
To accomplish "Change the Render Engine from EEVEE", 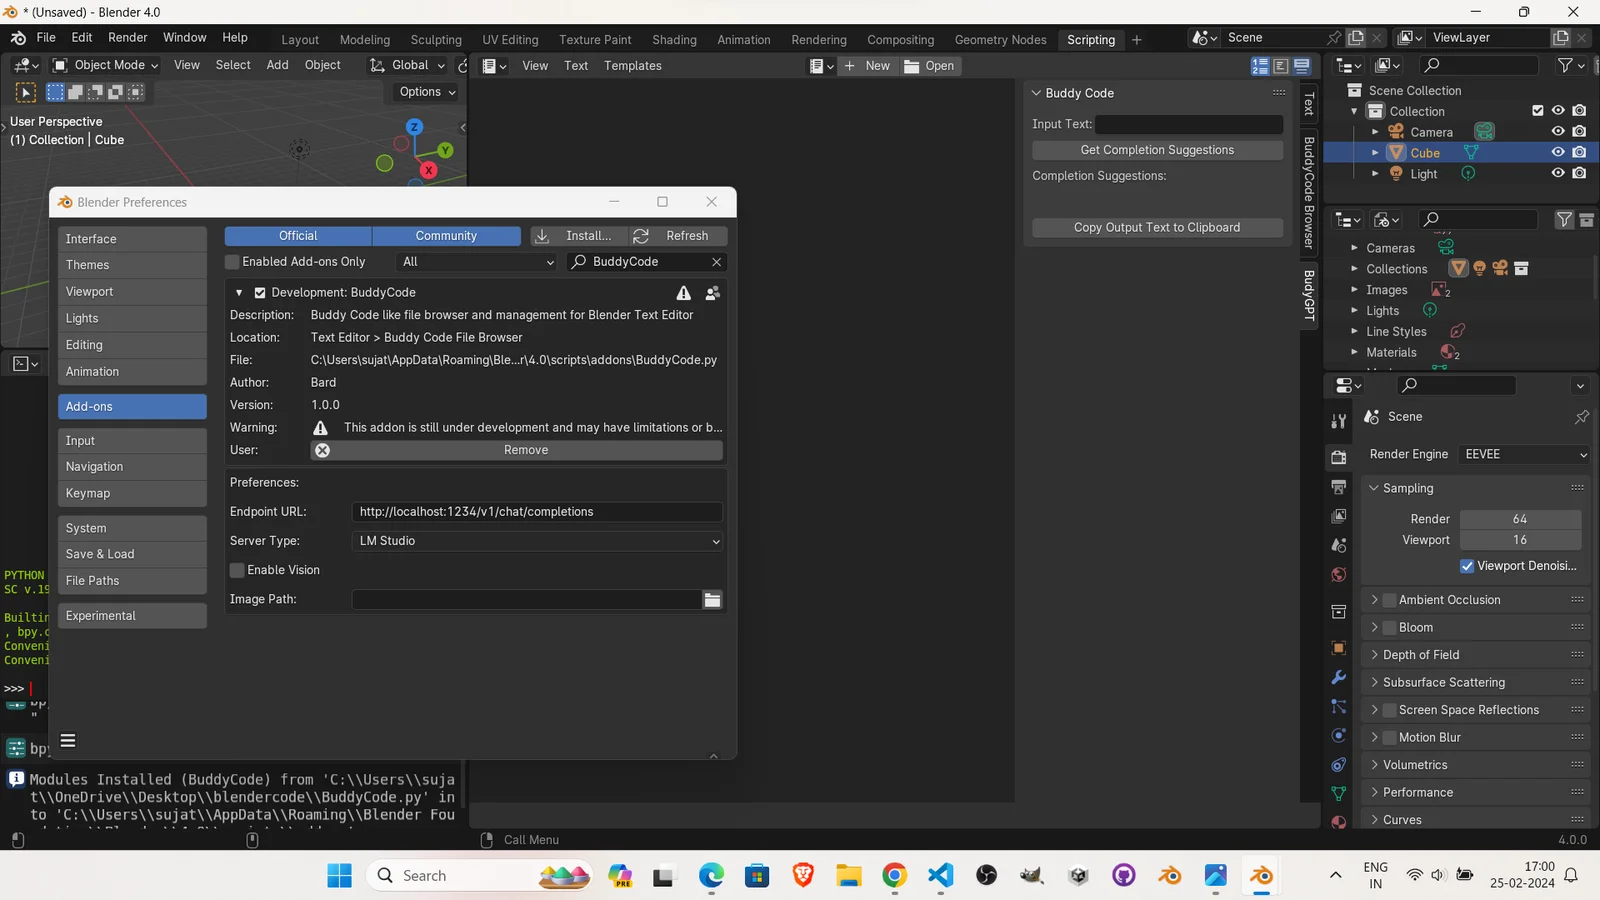I will point(1522,454).
